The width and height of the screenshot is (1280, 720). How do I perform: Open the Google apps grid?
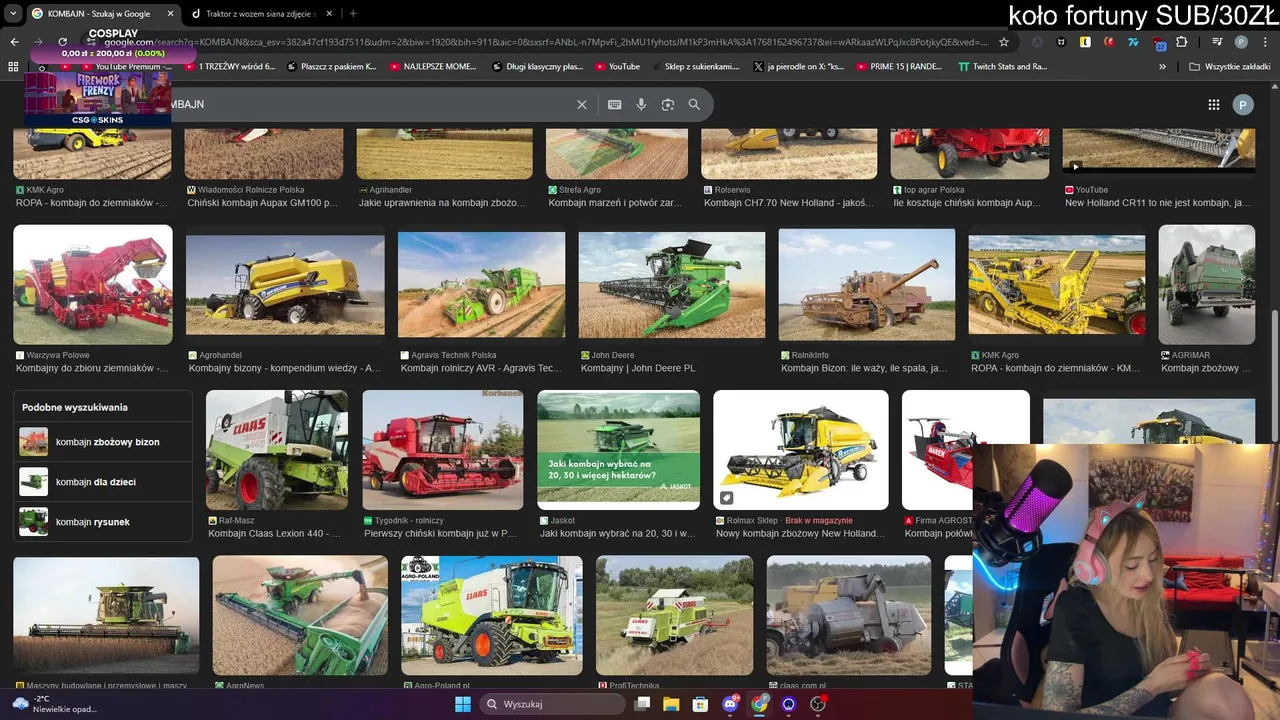1214,105
